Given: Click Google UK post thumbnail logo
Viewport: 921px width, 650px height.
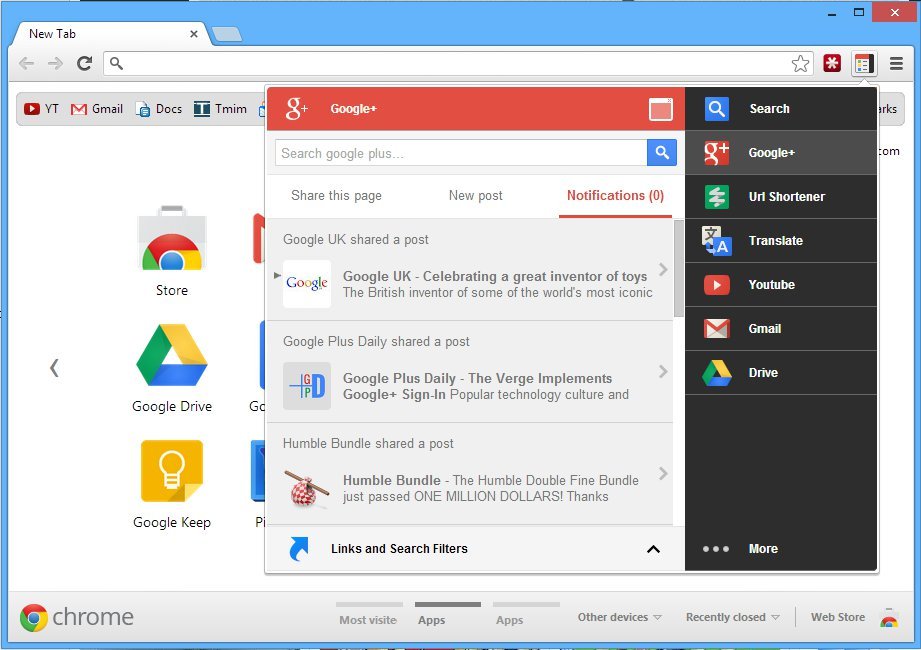Looking at the screenshot, I should (307, 284).
